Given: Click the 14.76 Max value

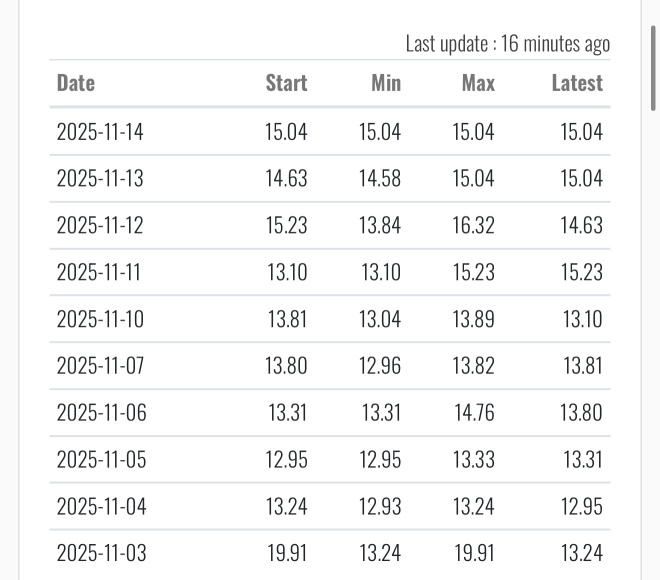Looking at the screenshot, I should [x=473, y=413].
